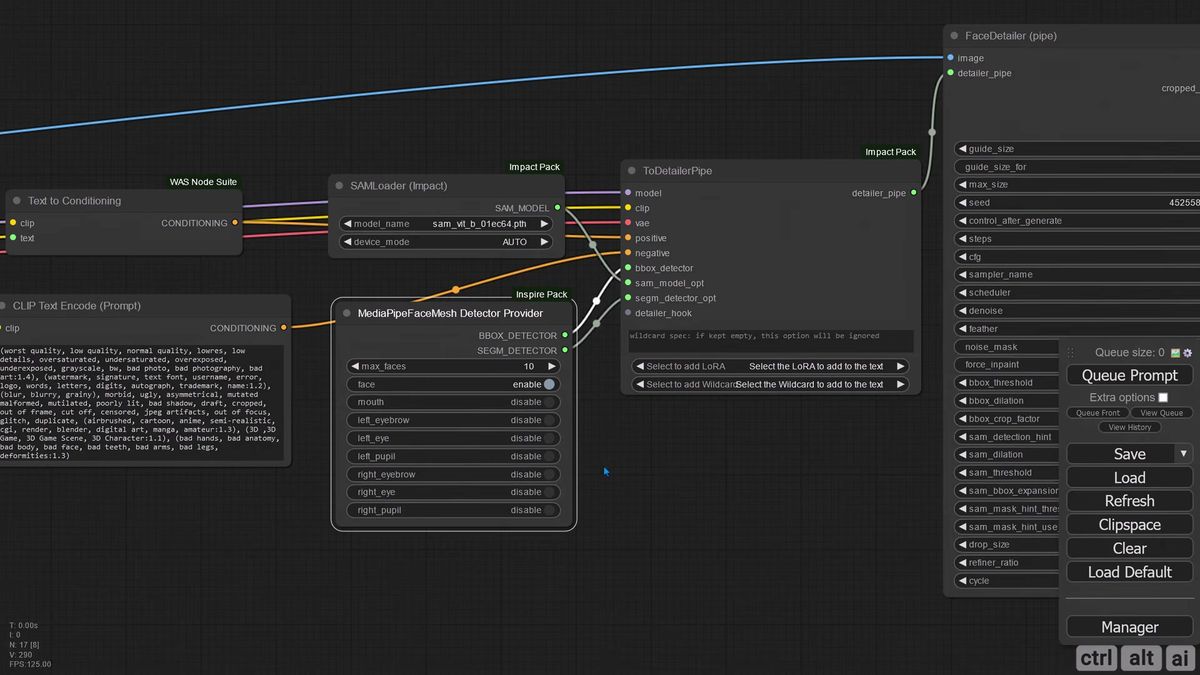Screen dimensions: 1200x675
Task: Collapse the SAMLoader (Impact) node via its title dot
Action: tap(339, 186)
